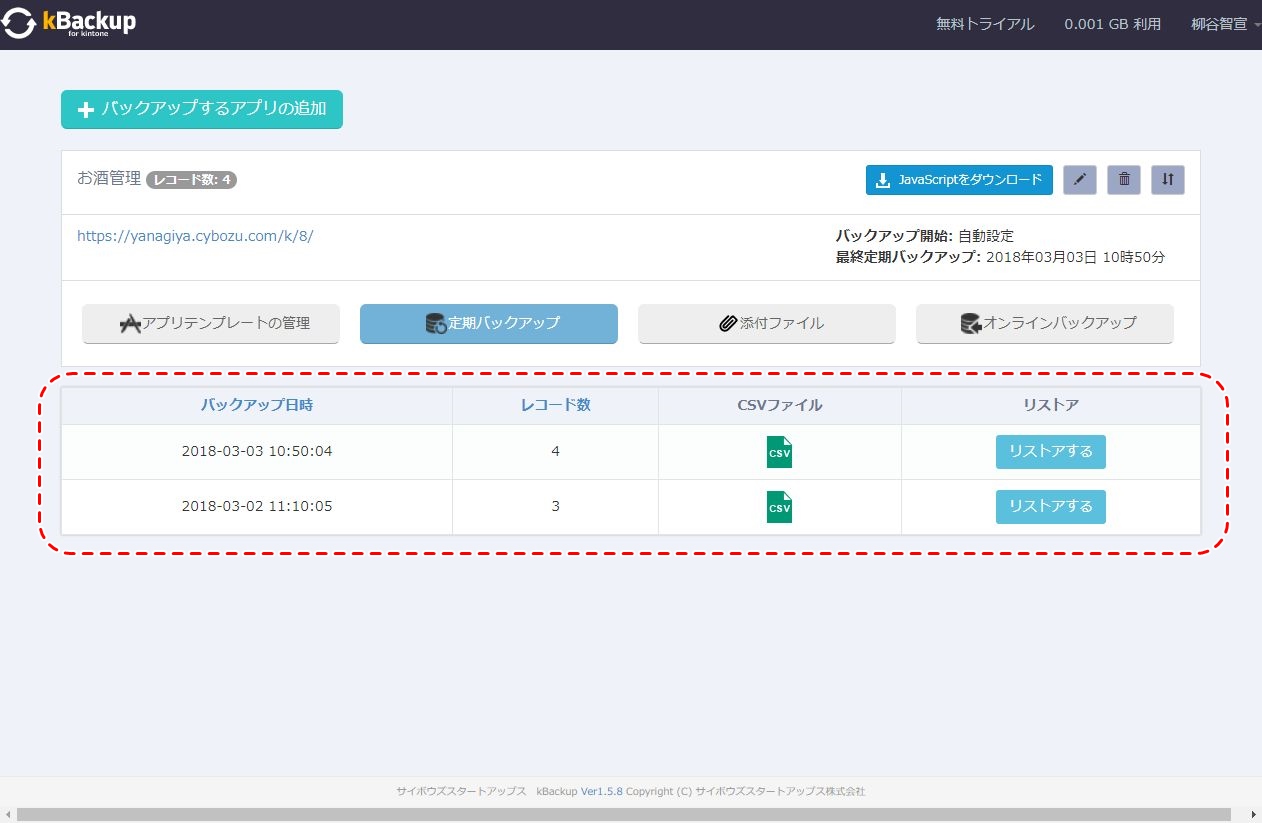Click the 2018-03-02 11:10:05 date cell
This screenshot has width=1262, height=823.
[x=257, y=507]
